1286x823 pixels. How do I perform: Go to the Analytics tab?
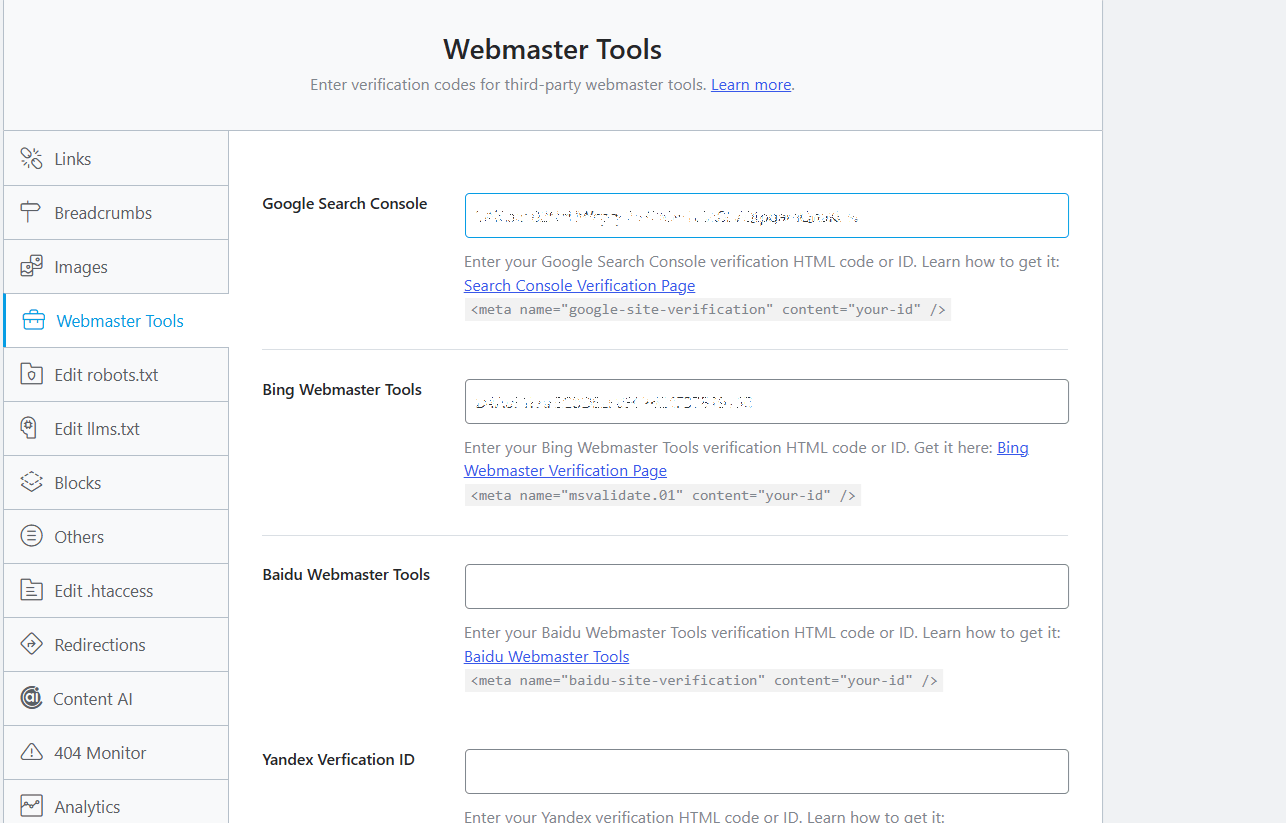(116, 803)
